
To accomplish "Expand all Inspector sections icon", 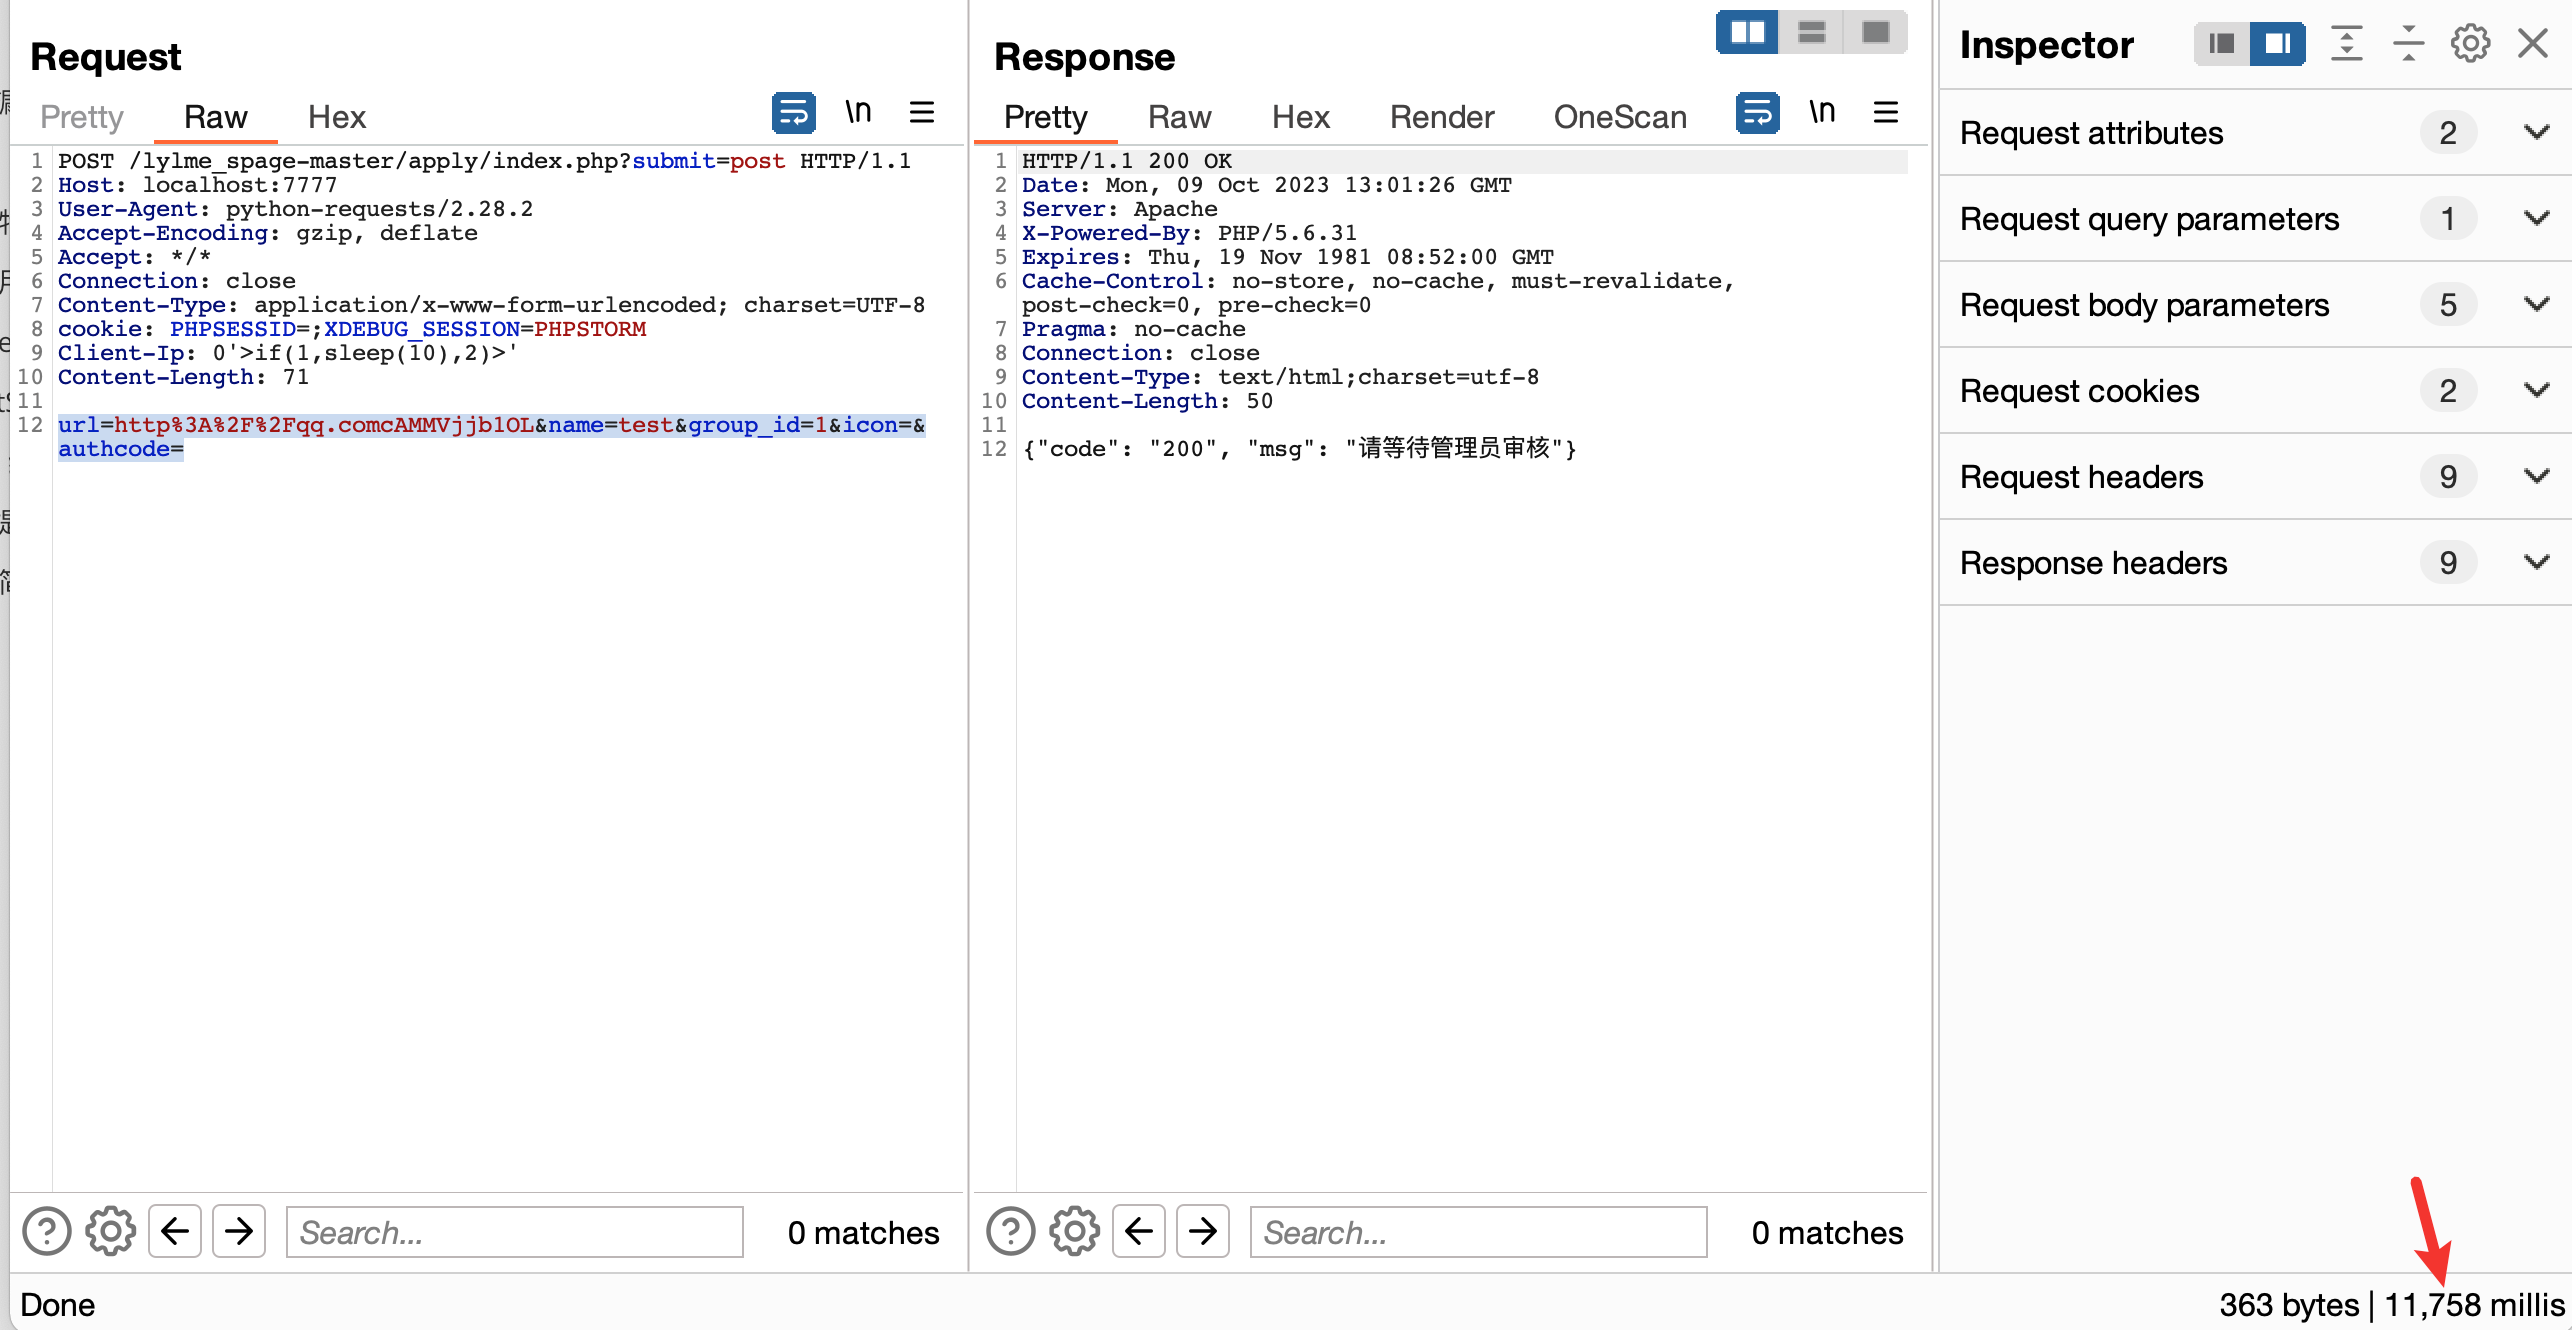I will 2346,44.
